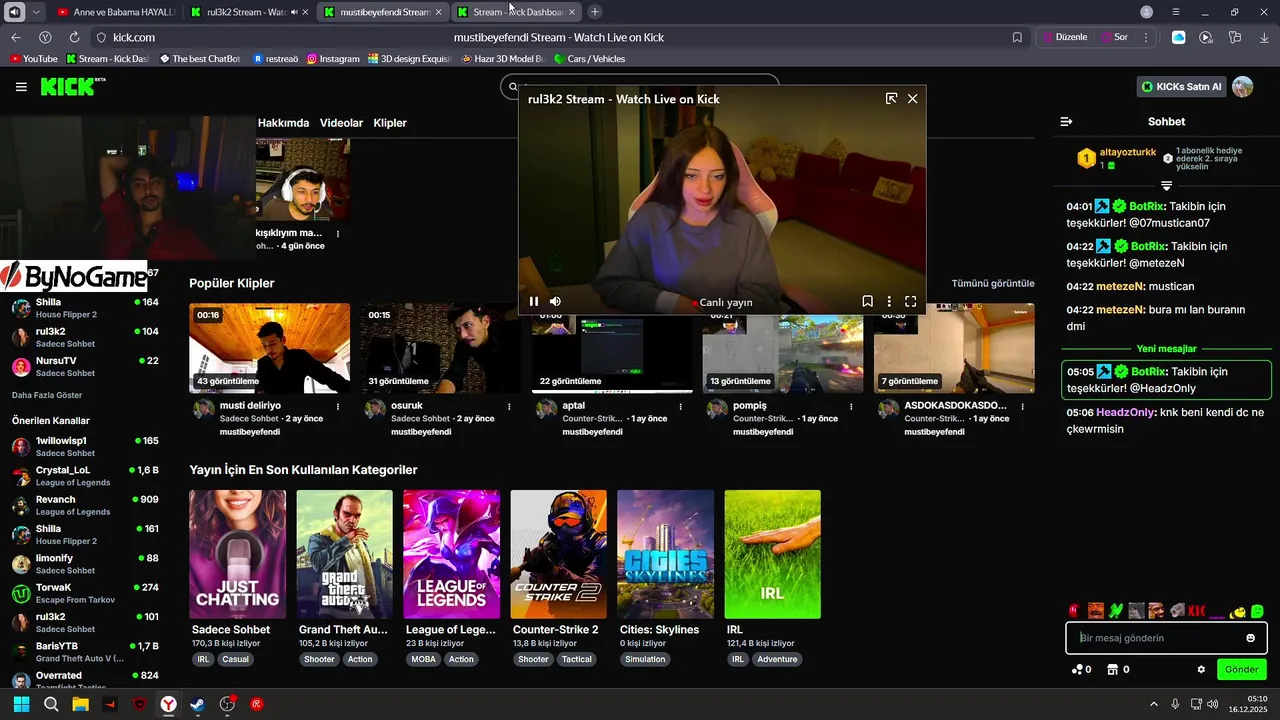Image resolution: width=1280 pixels, height=720 pixels.
Task: Open options for the 'ASDOKASDOKASDO...' clip
Action: pyautogui.click(x=1023, y=407)
